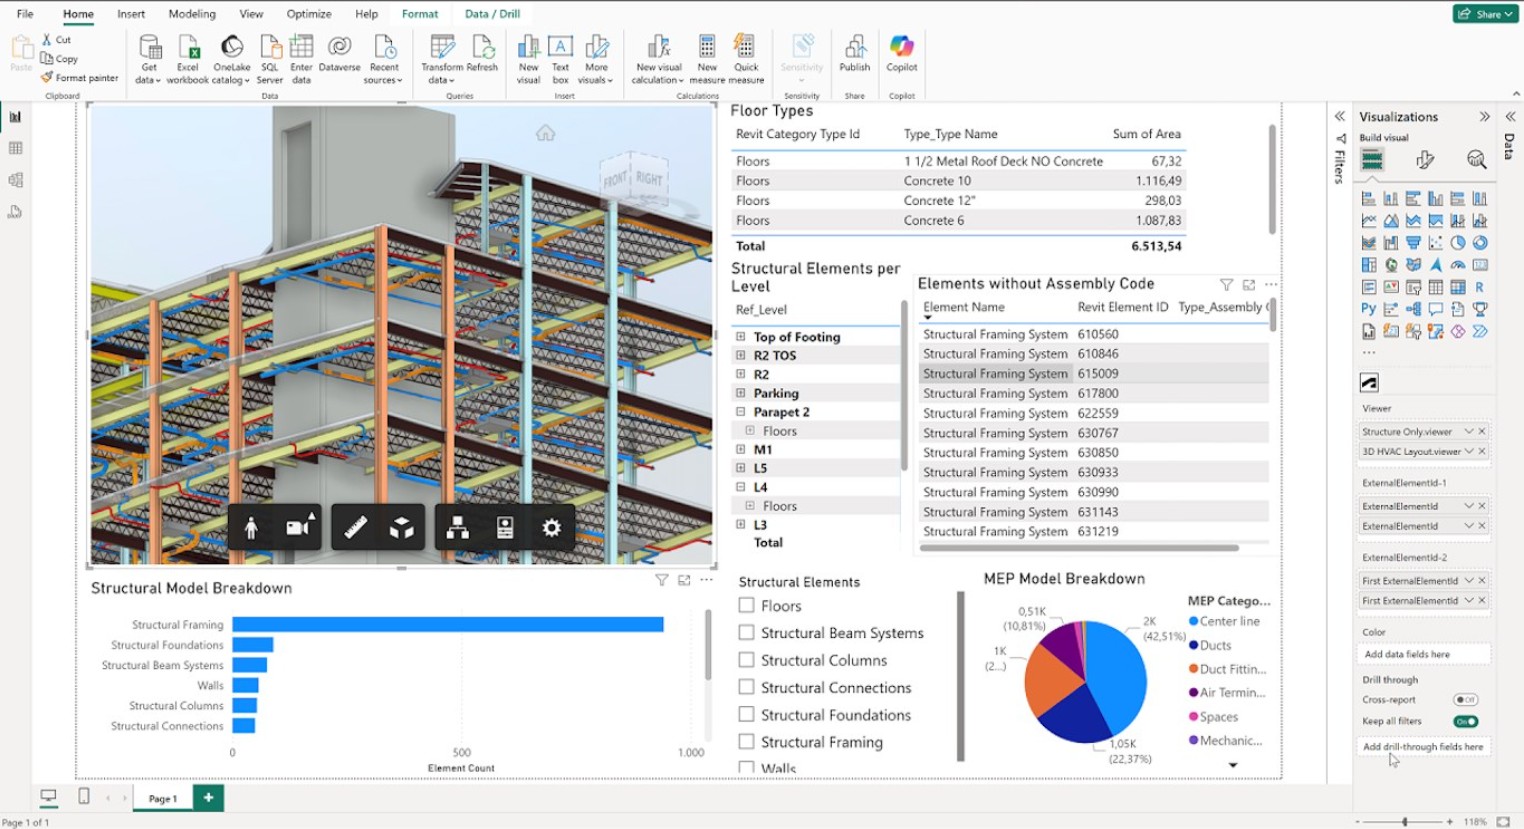Click the Publish button

[x=854, y=58]
